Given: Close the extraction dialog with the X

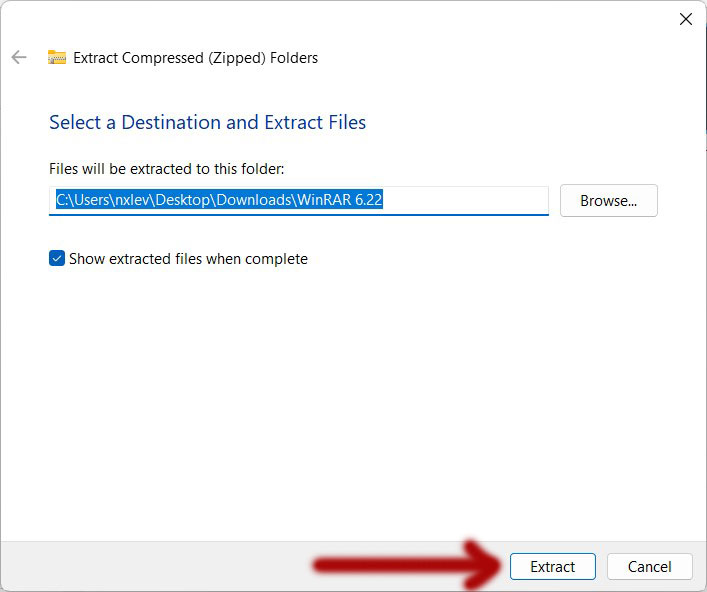Looking at the screenshot, I should (686, 20).
